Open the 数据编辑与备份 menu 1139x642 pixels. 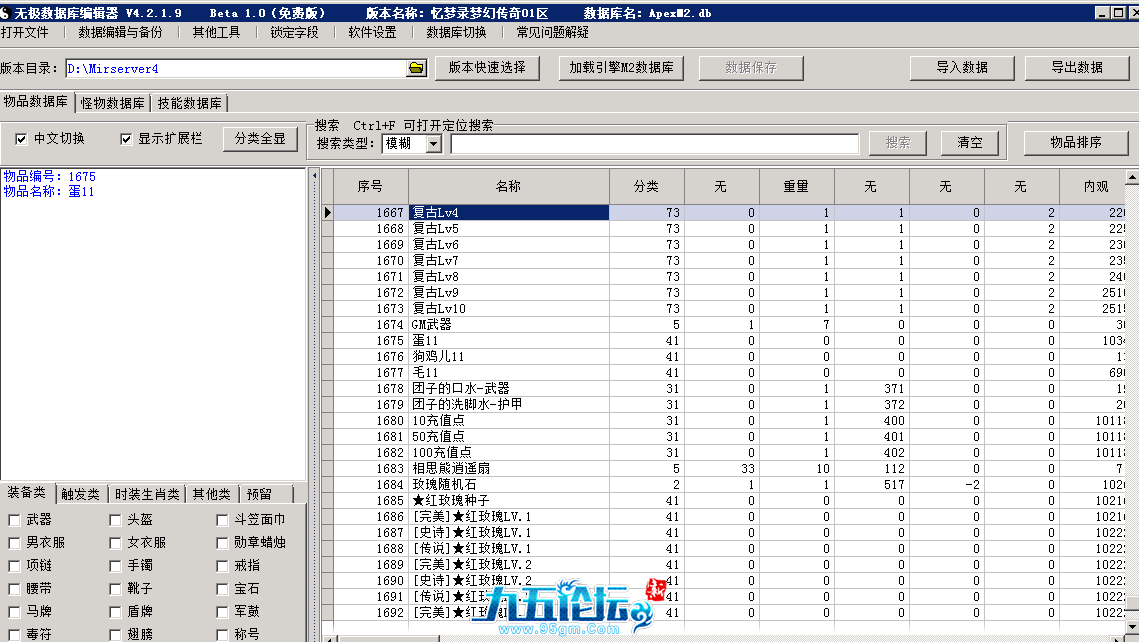pos(120,32)
